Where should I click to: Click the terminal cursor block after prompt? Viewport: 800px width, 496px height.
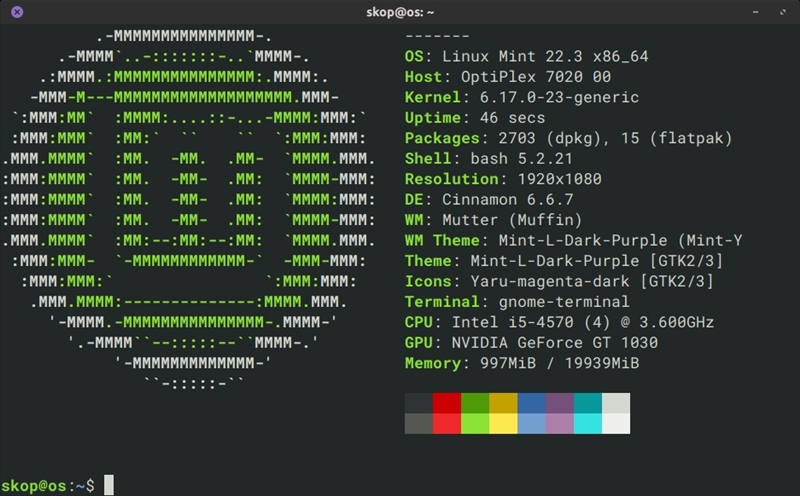pyautogui.click(x=109, y=485)
